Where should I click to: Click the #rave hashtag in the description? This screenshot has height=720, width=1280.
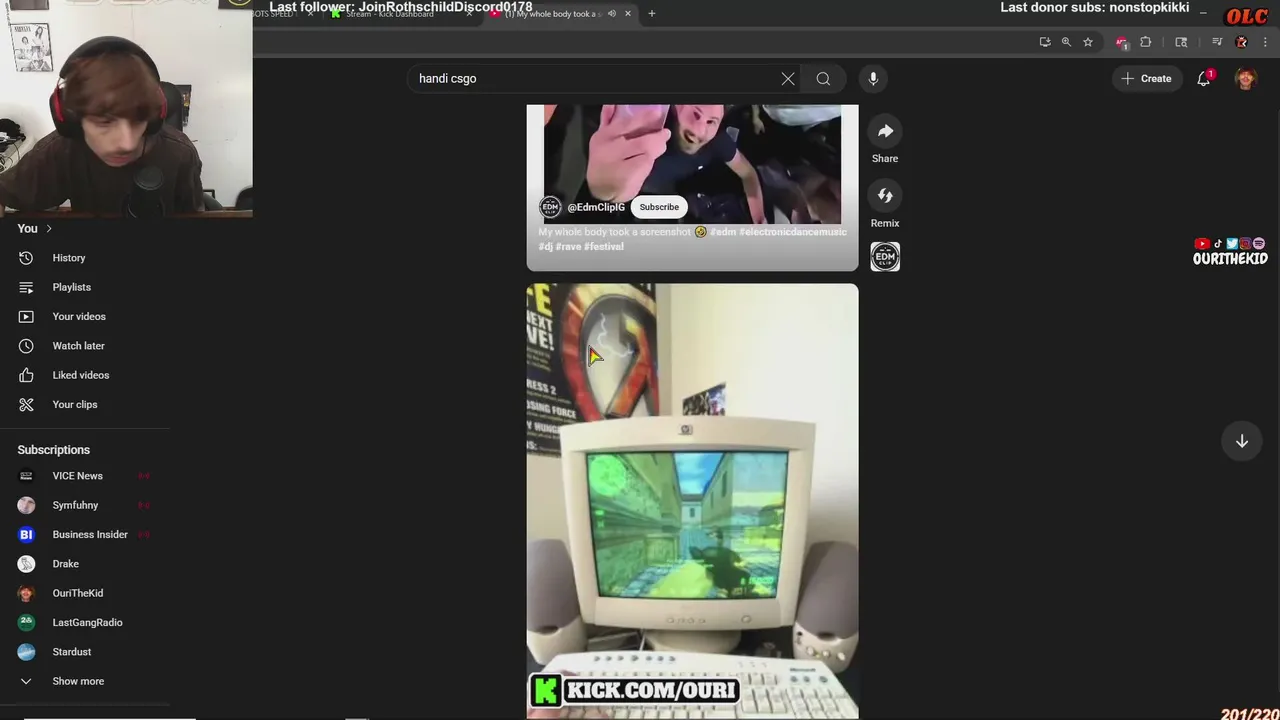point(568,246)
